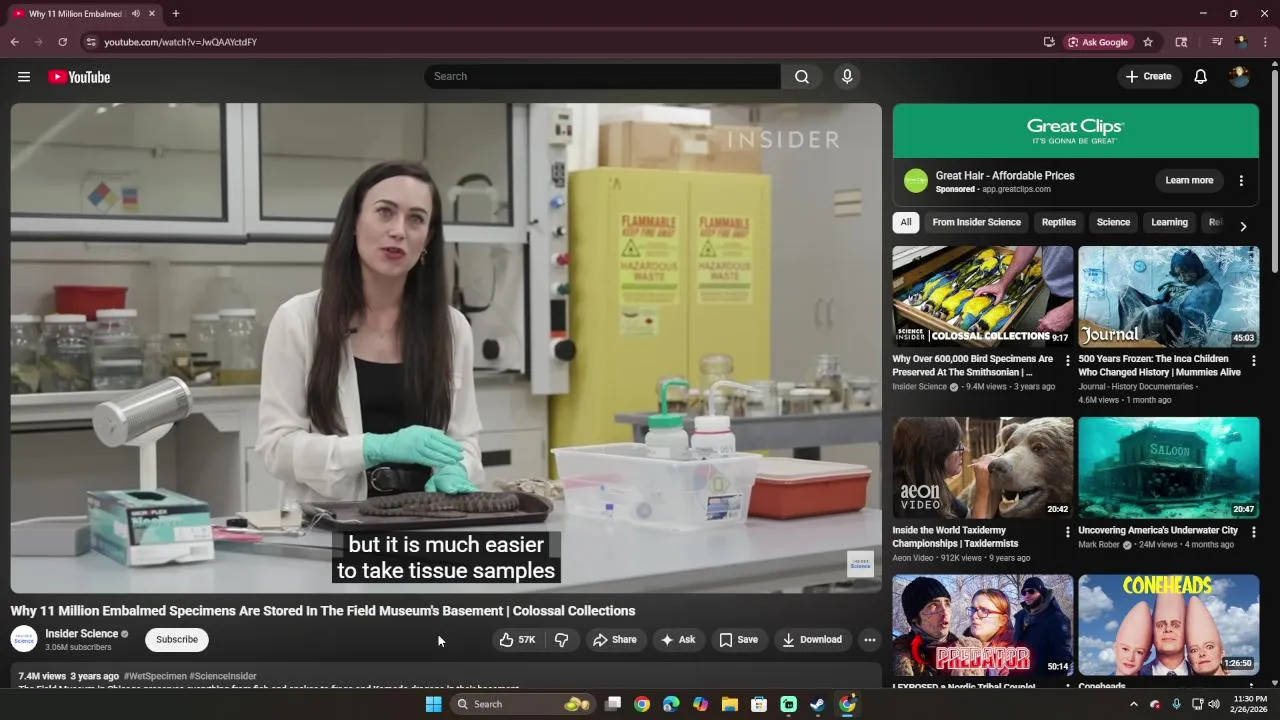
Task: Start voice search with the microphone
Action: click(847, 77)
